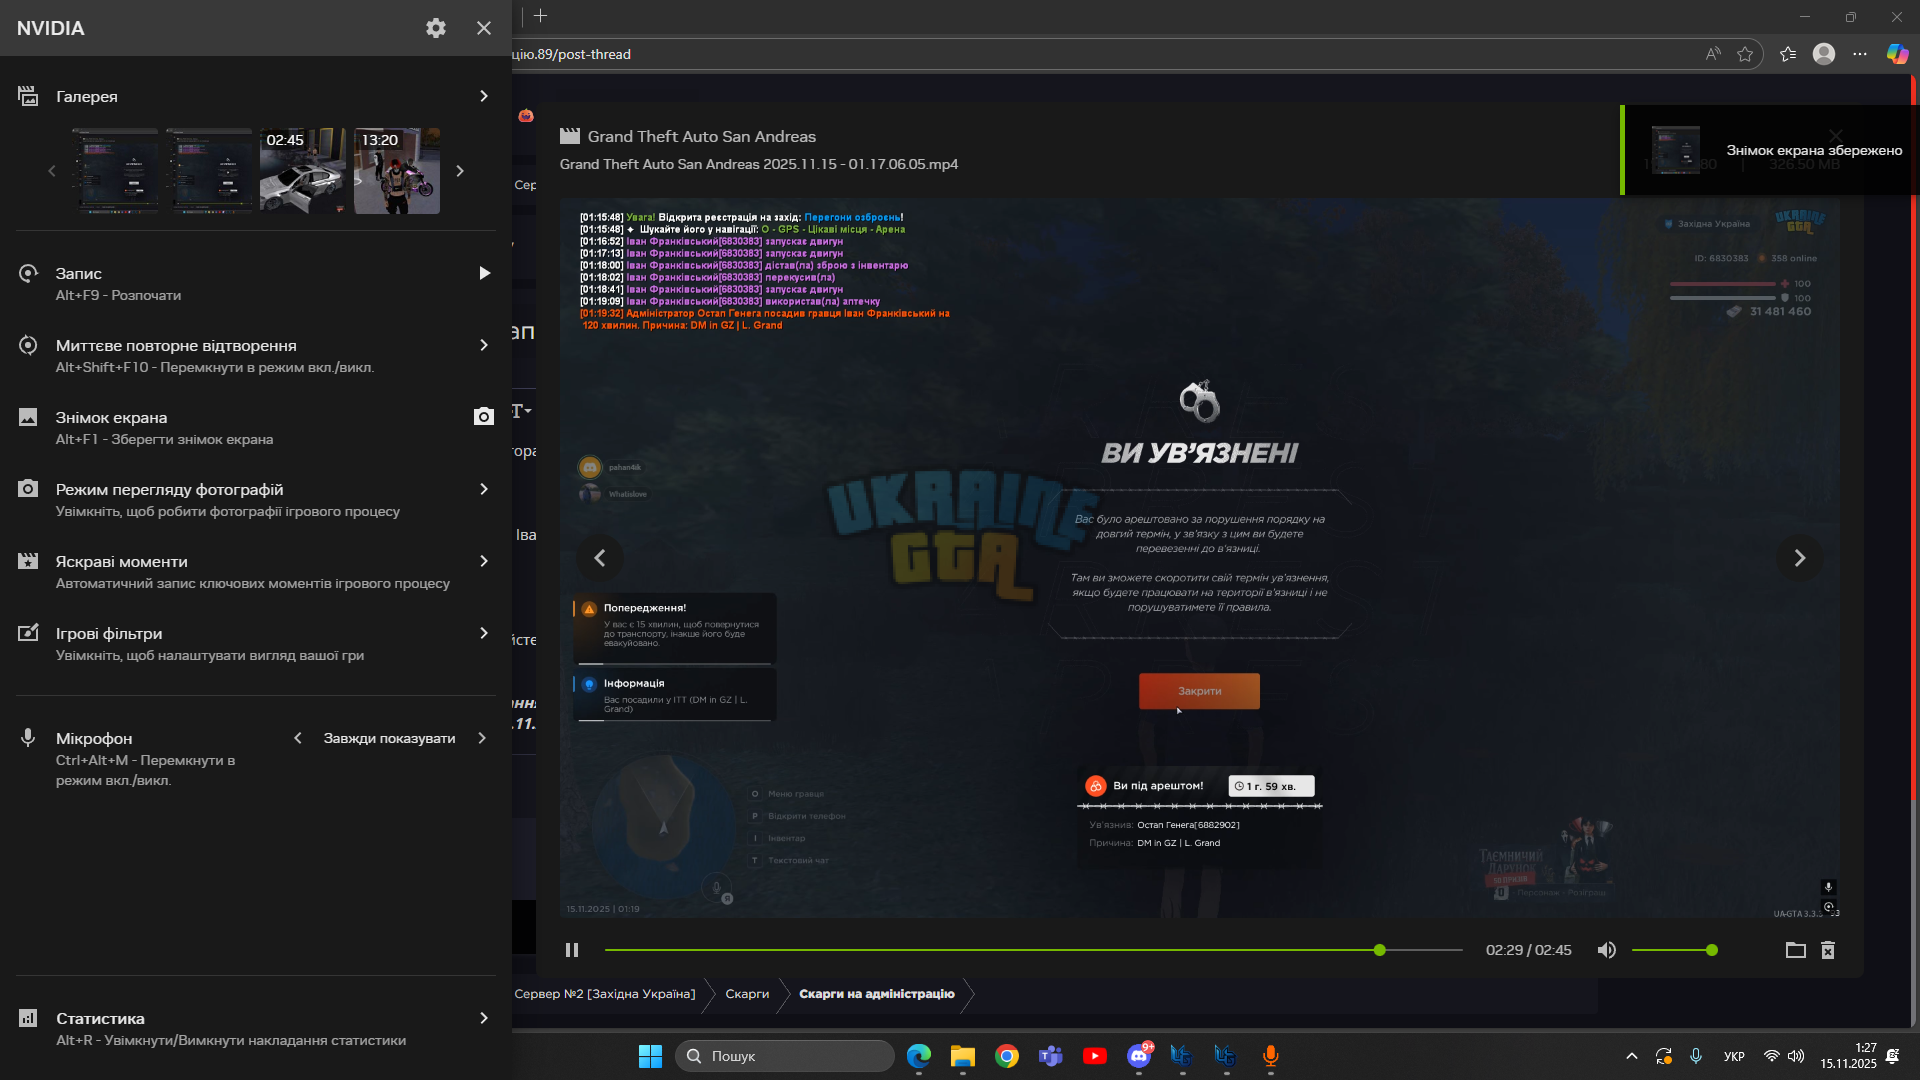Open Discord from taskbar

pyautogui.click(x=1138, y=1056)
